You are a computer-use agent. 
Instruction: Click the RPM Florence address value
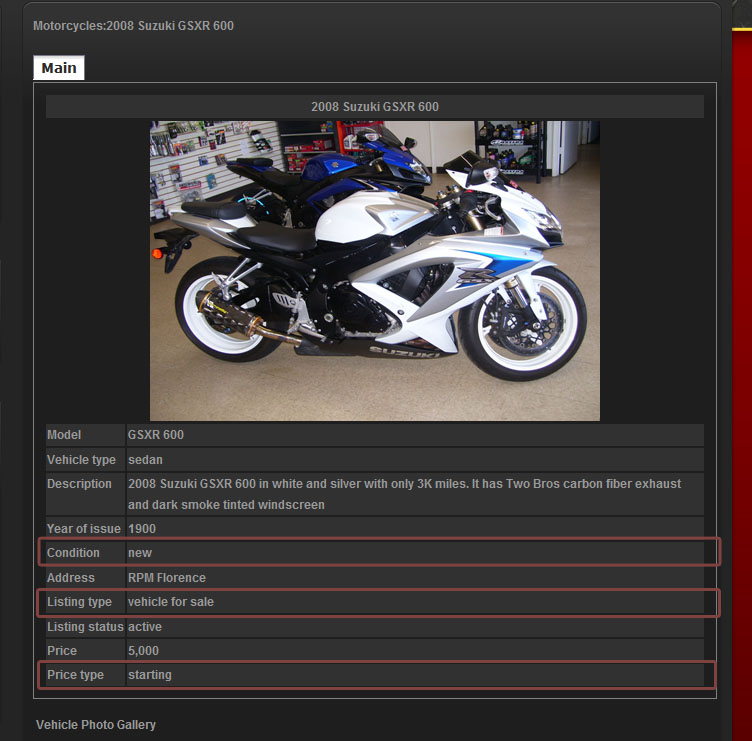click(x=166, y=578)
